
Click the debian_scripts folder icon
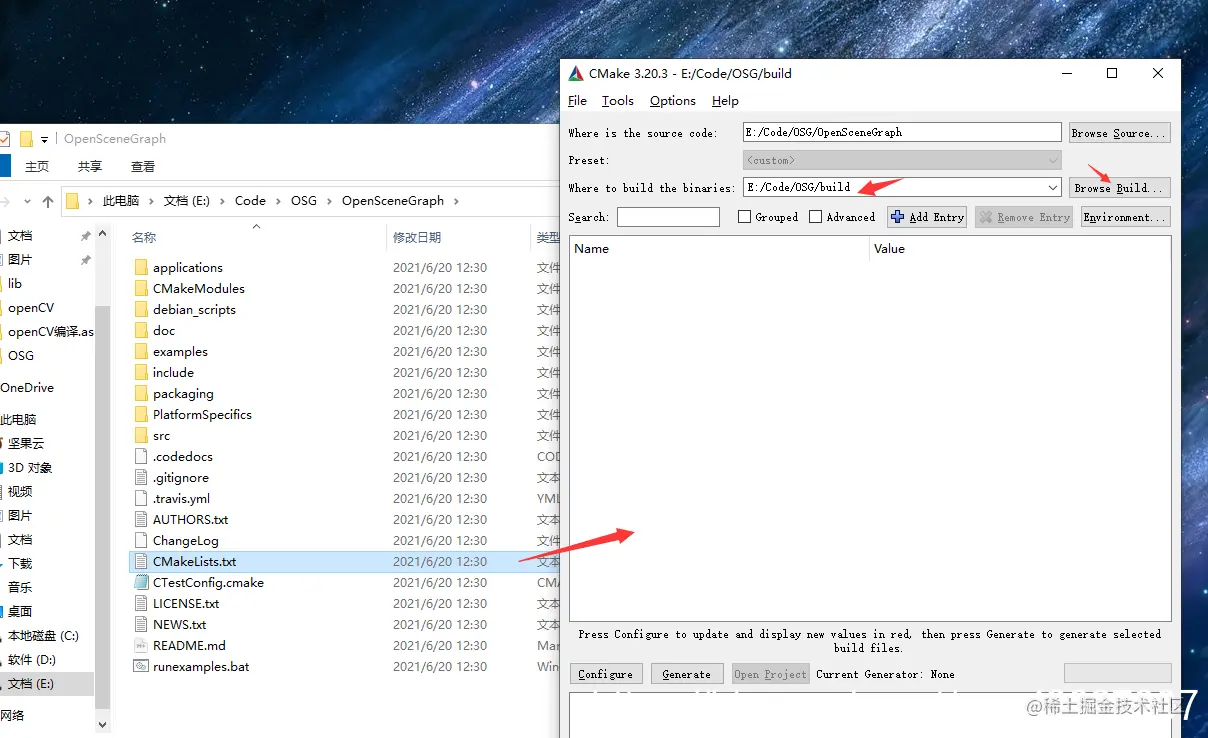point(141,309)
